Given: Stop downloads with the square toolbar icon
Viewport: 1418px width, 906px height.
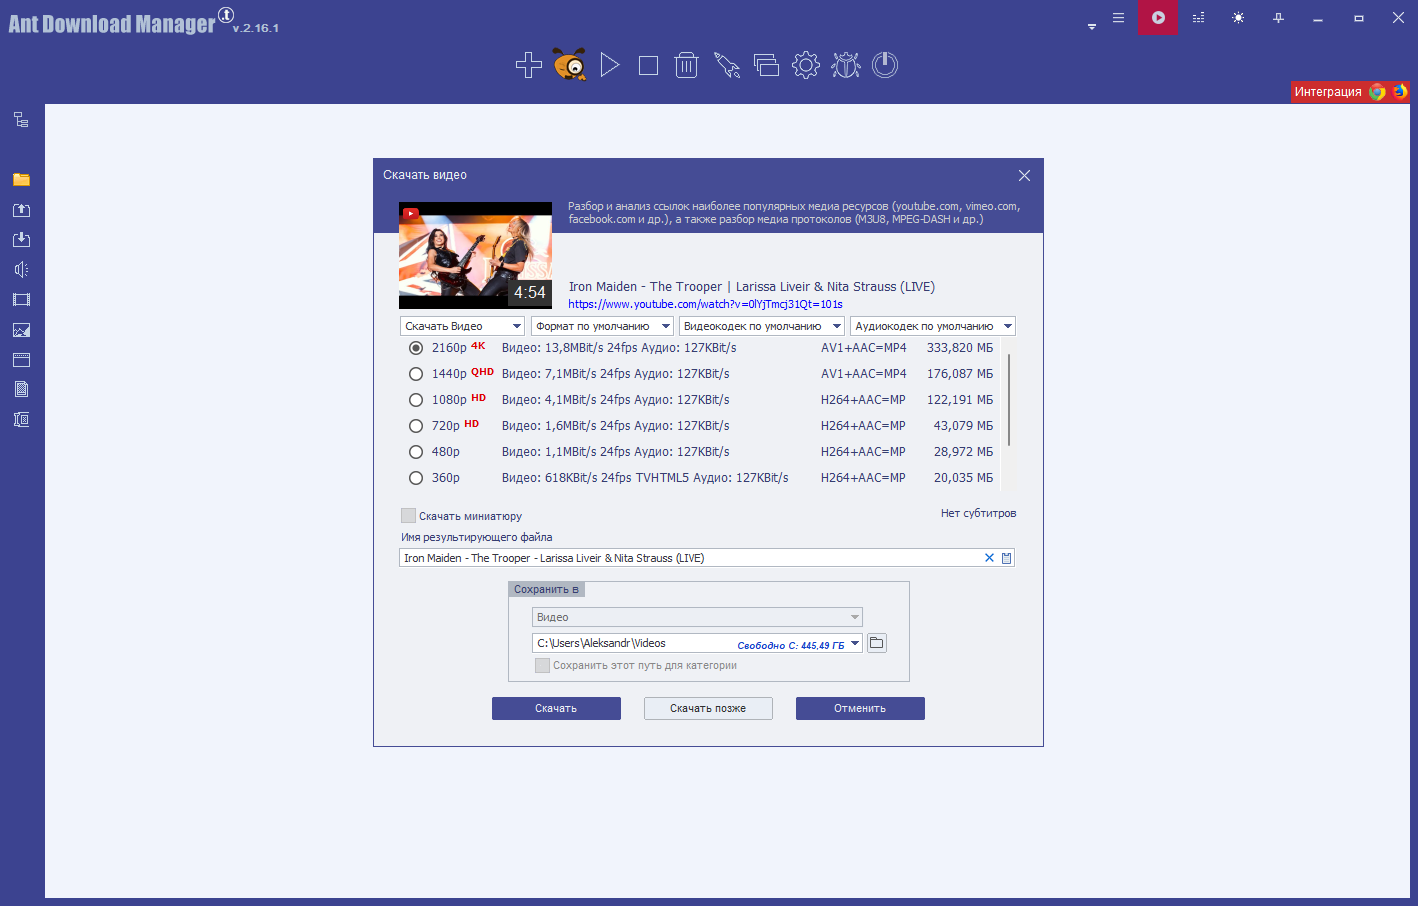Looking at the screenshot, I should [x=648, y=66].
